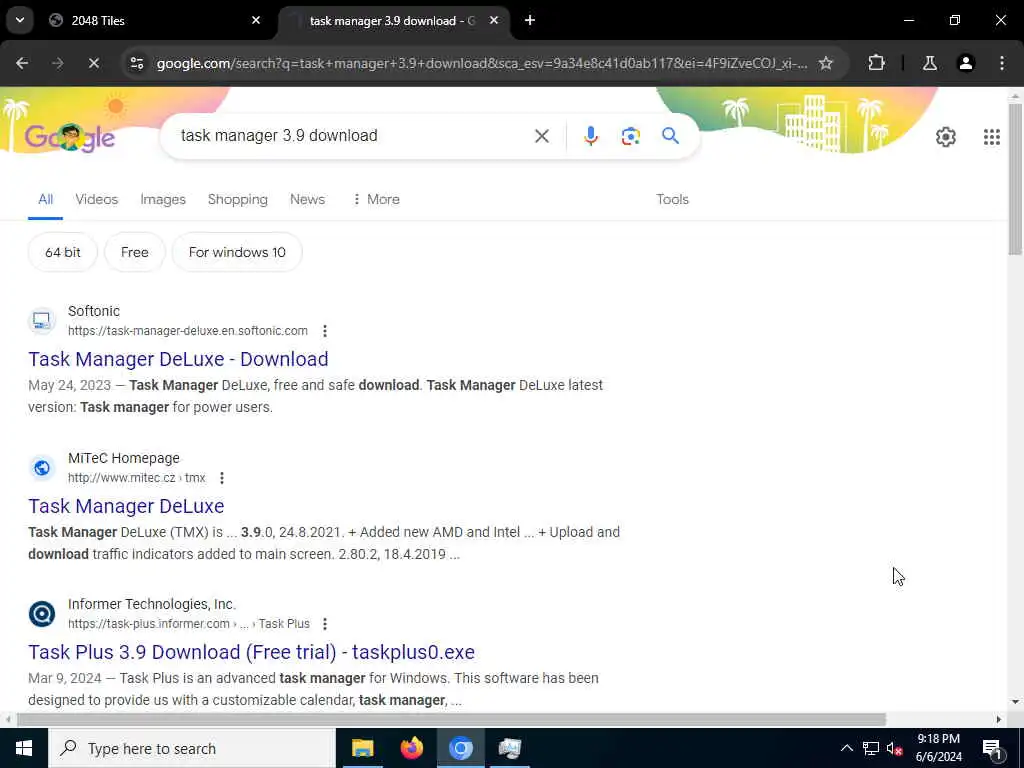Image resolution: width=1024 pixels, height=768 pixels.
Task: Switch to Videos results
Action: pos(97,199)
